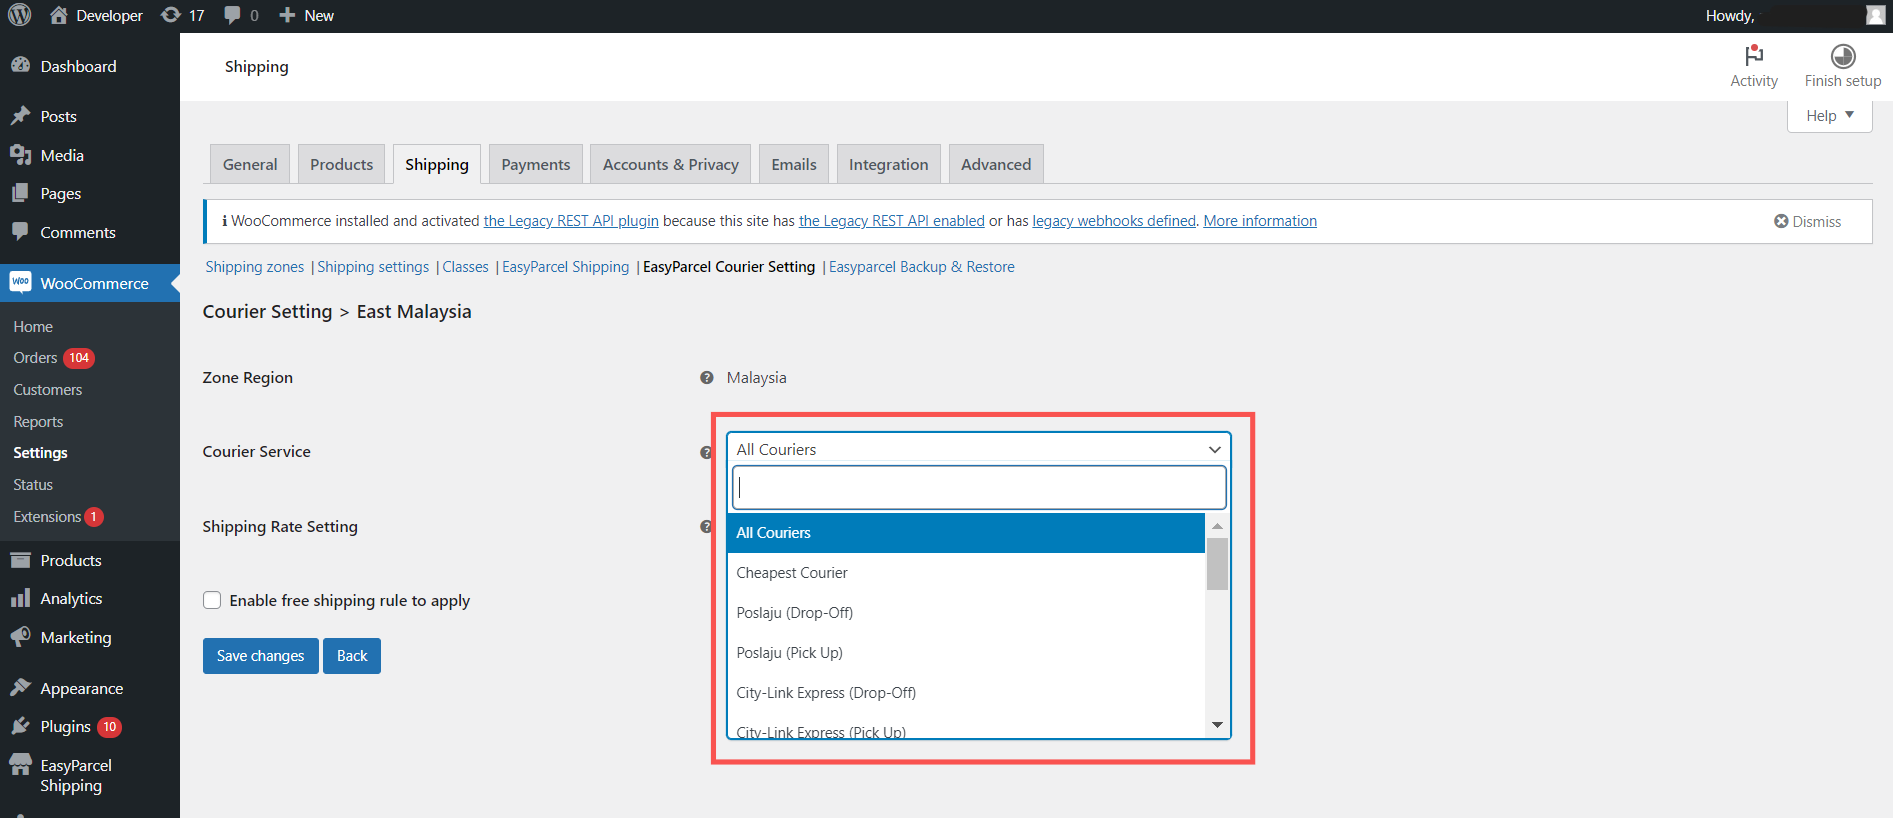Open the Appearance brush menu
The height and width of the screenshot is (818, 1893).
pyautogui.click(x=20, y=688)
